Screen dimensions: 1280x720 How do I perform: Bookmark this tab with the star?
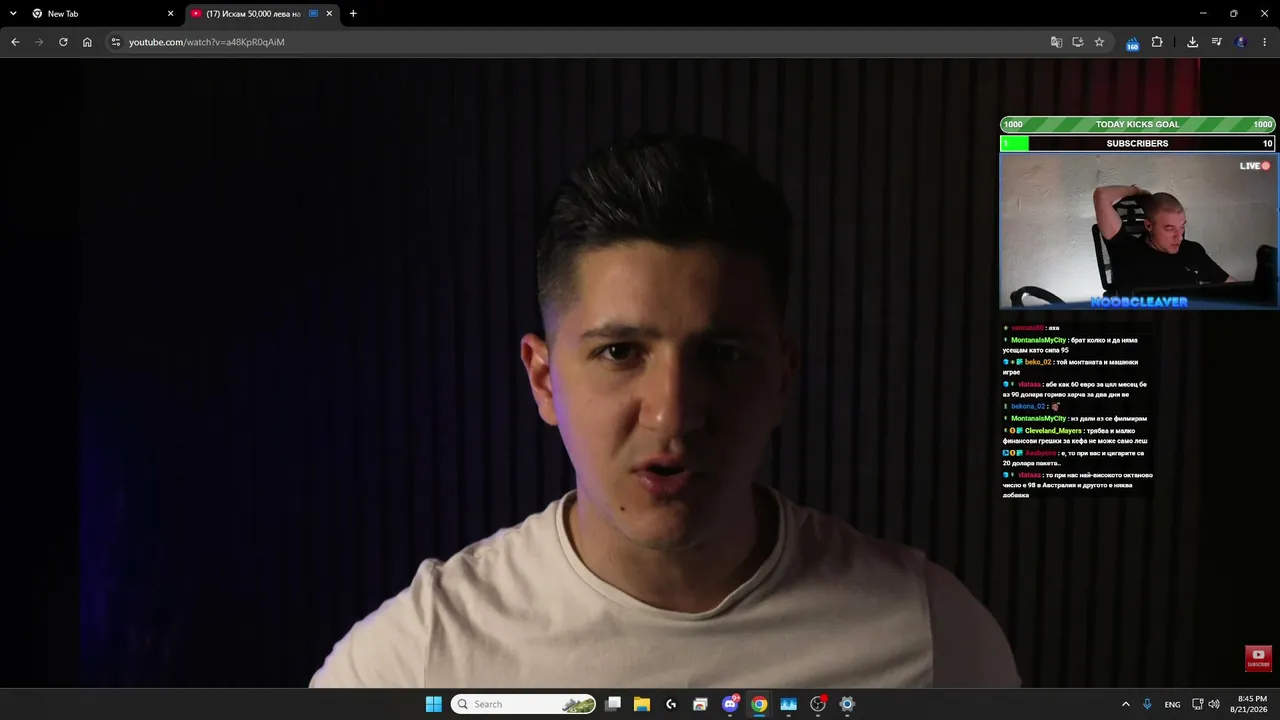pos(1099,42)
